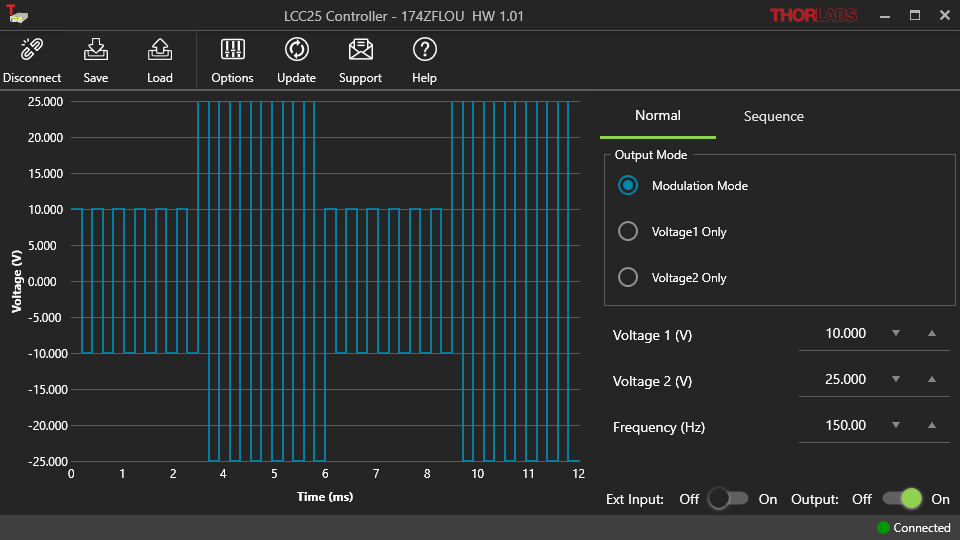Switch to the Sequence tab

[773, 116]
